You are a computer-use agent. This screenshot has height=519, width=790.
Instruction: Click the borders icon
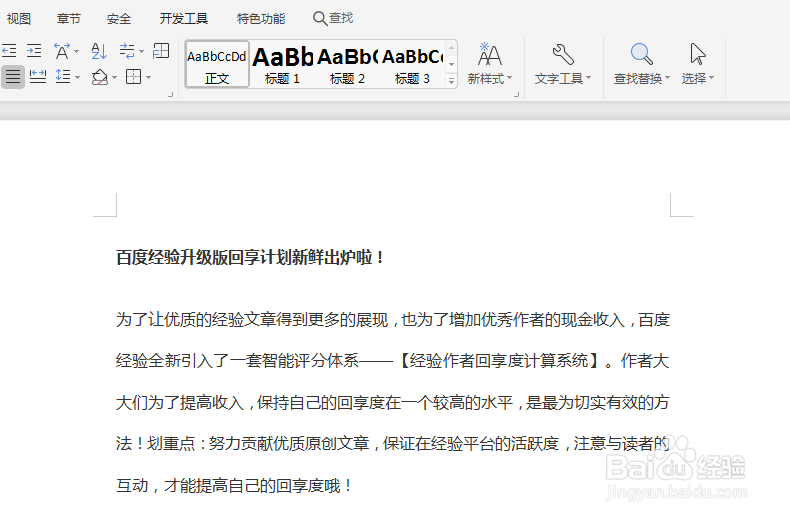coord(134,77)
